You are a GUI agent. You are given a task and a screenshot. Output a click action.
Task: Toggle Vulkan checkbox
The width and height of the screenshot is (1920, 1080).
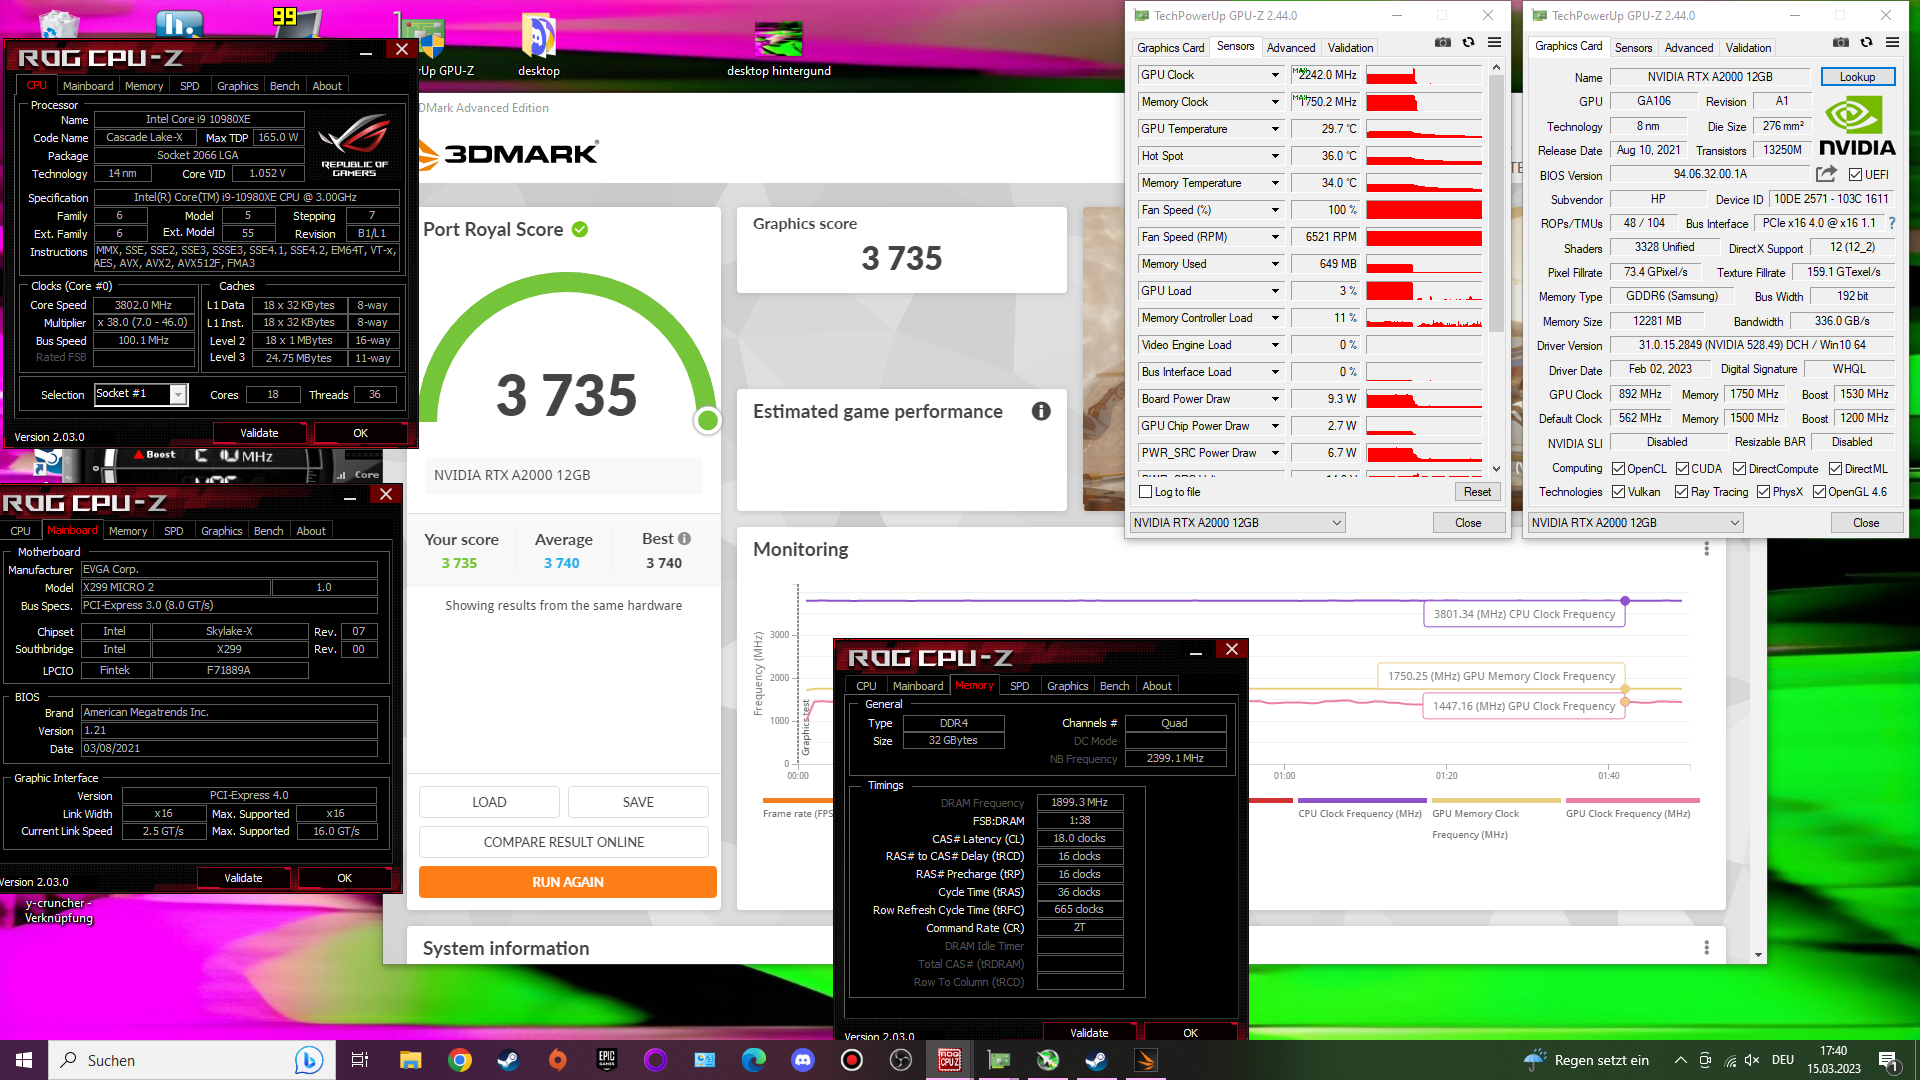1618,491
